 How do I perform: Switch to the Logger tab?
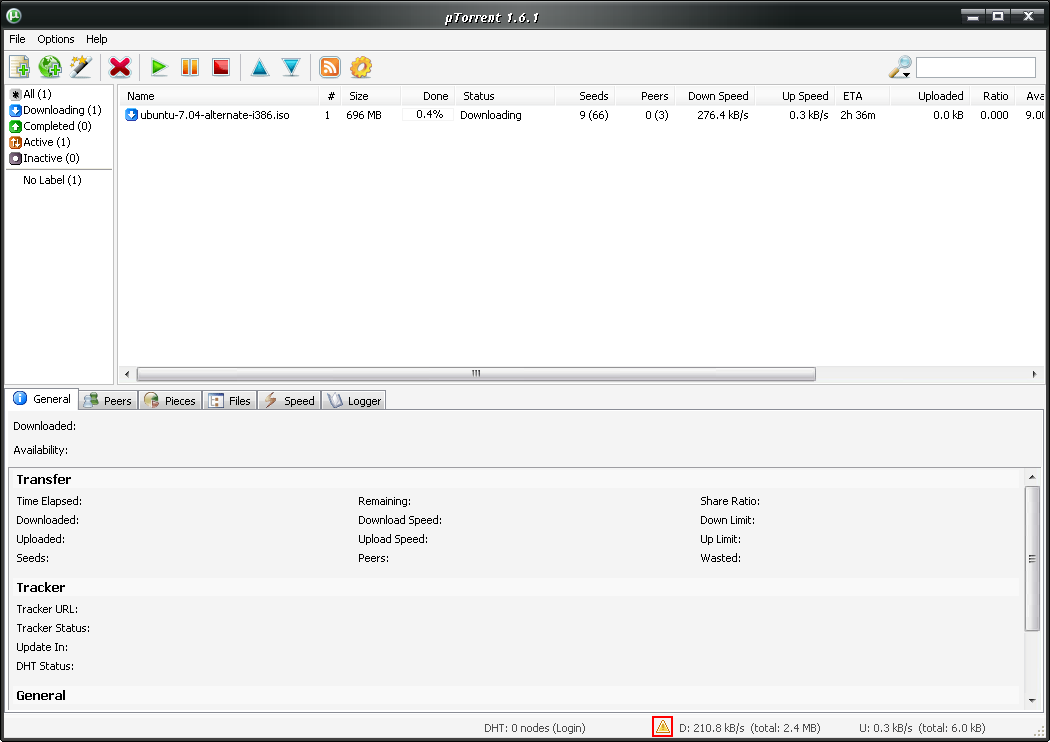354,400
